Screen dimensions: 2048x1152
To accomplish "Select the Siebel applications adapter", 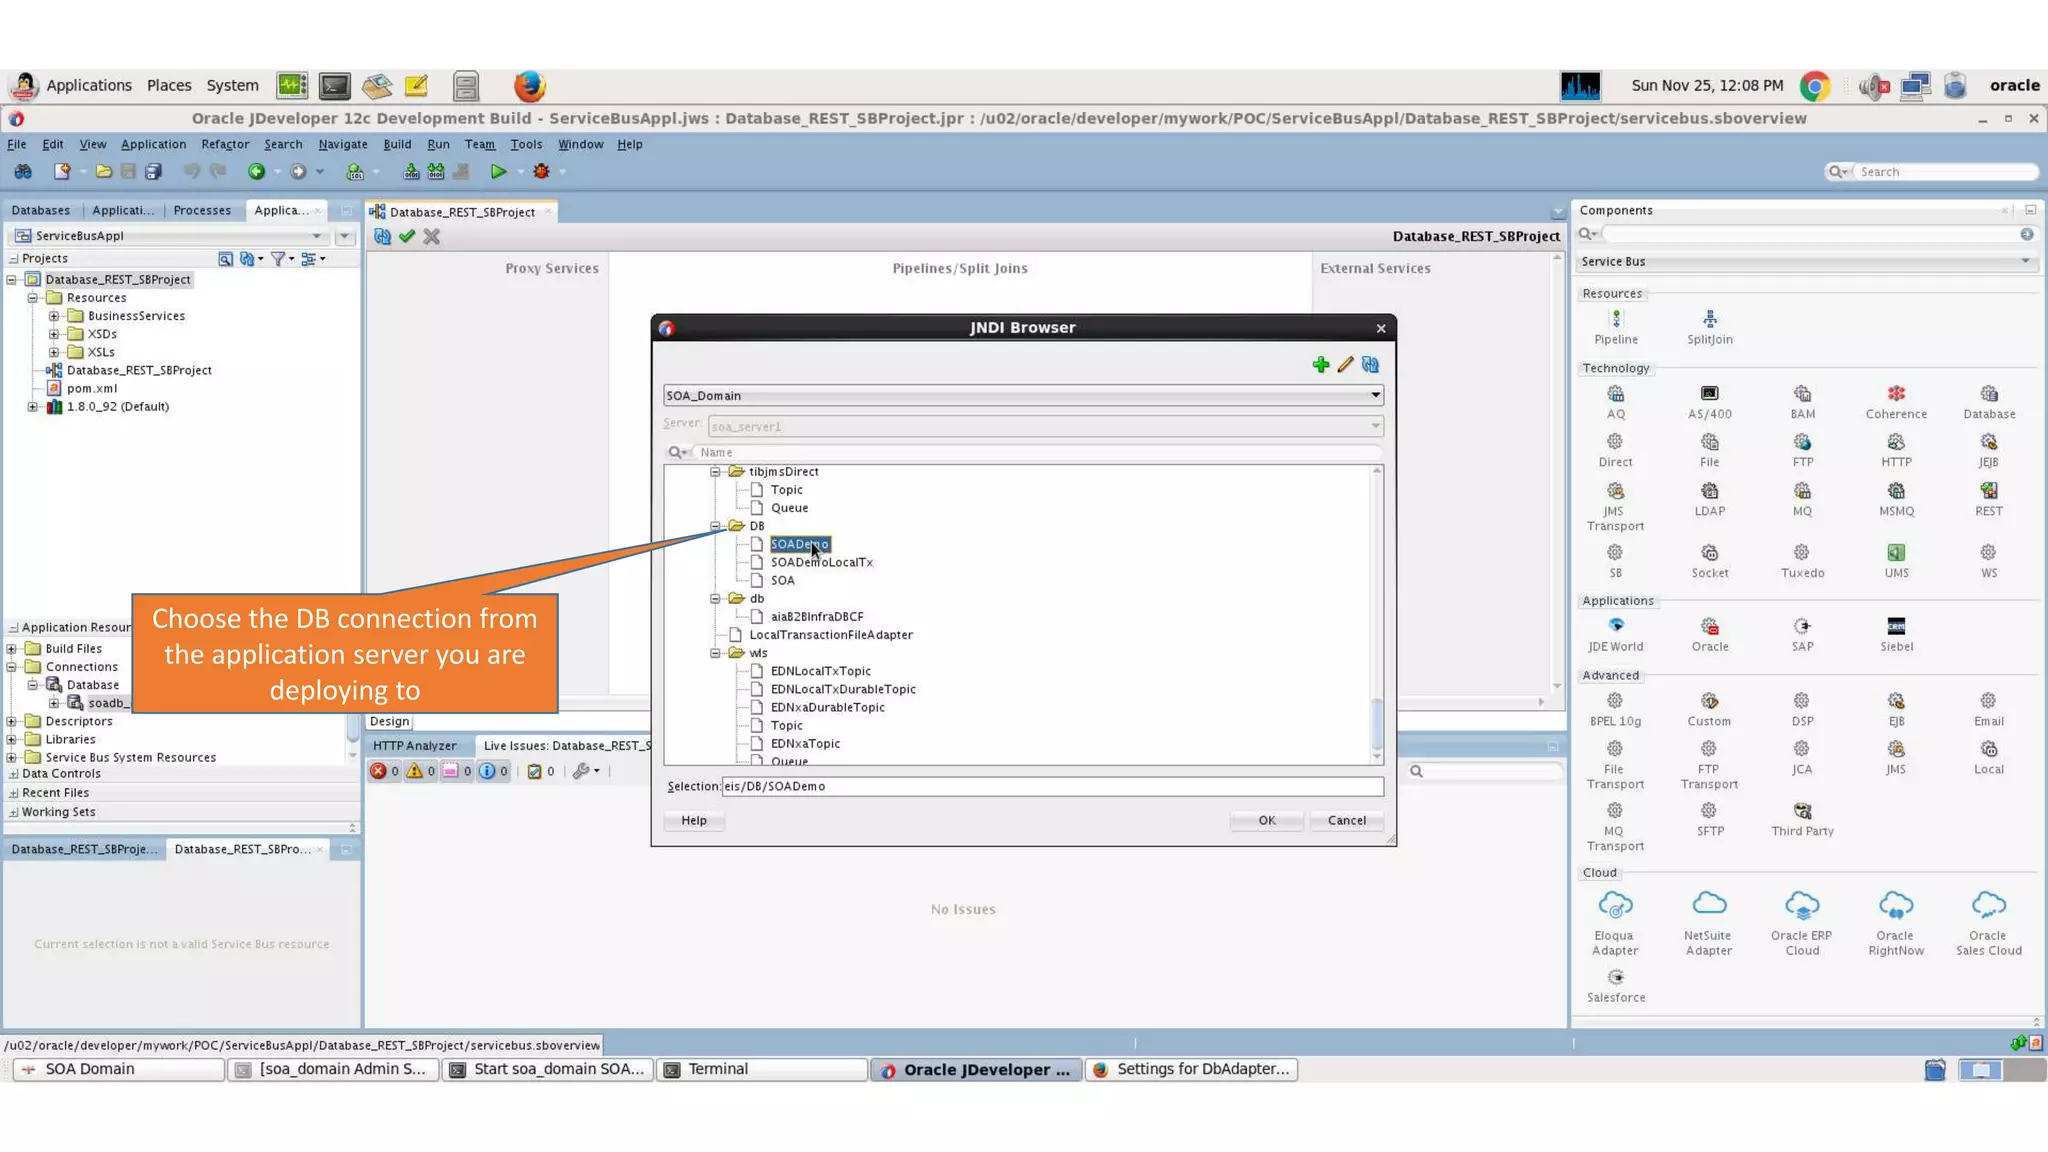I will [x=1895, y=635].
